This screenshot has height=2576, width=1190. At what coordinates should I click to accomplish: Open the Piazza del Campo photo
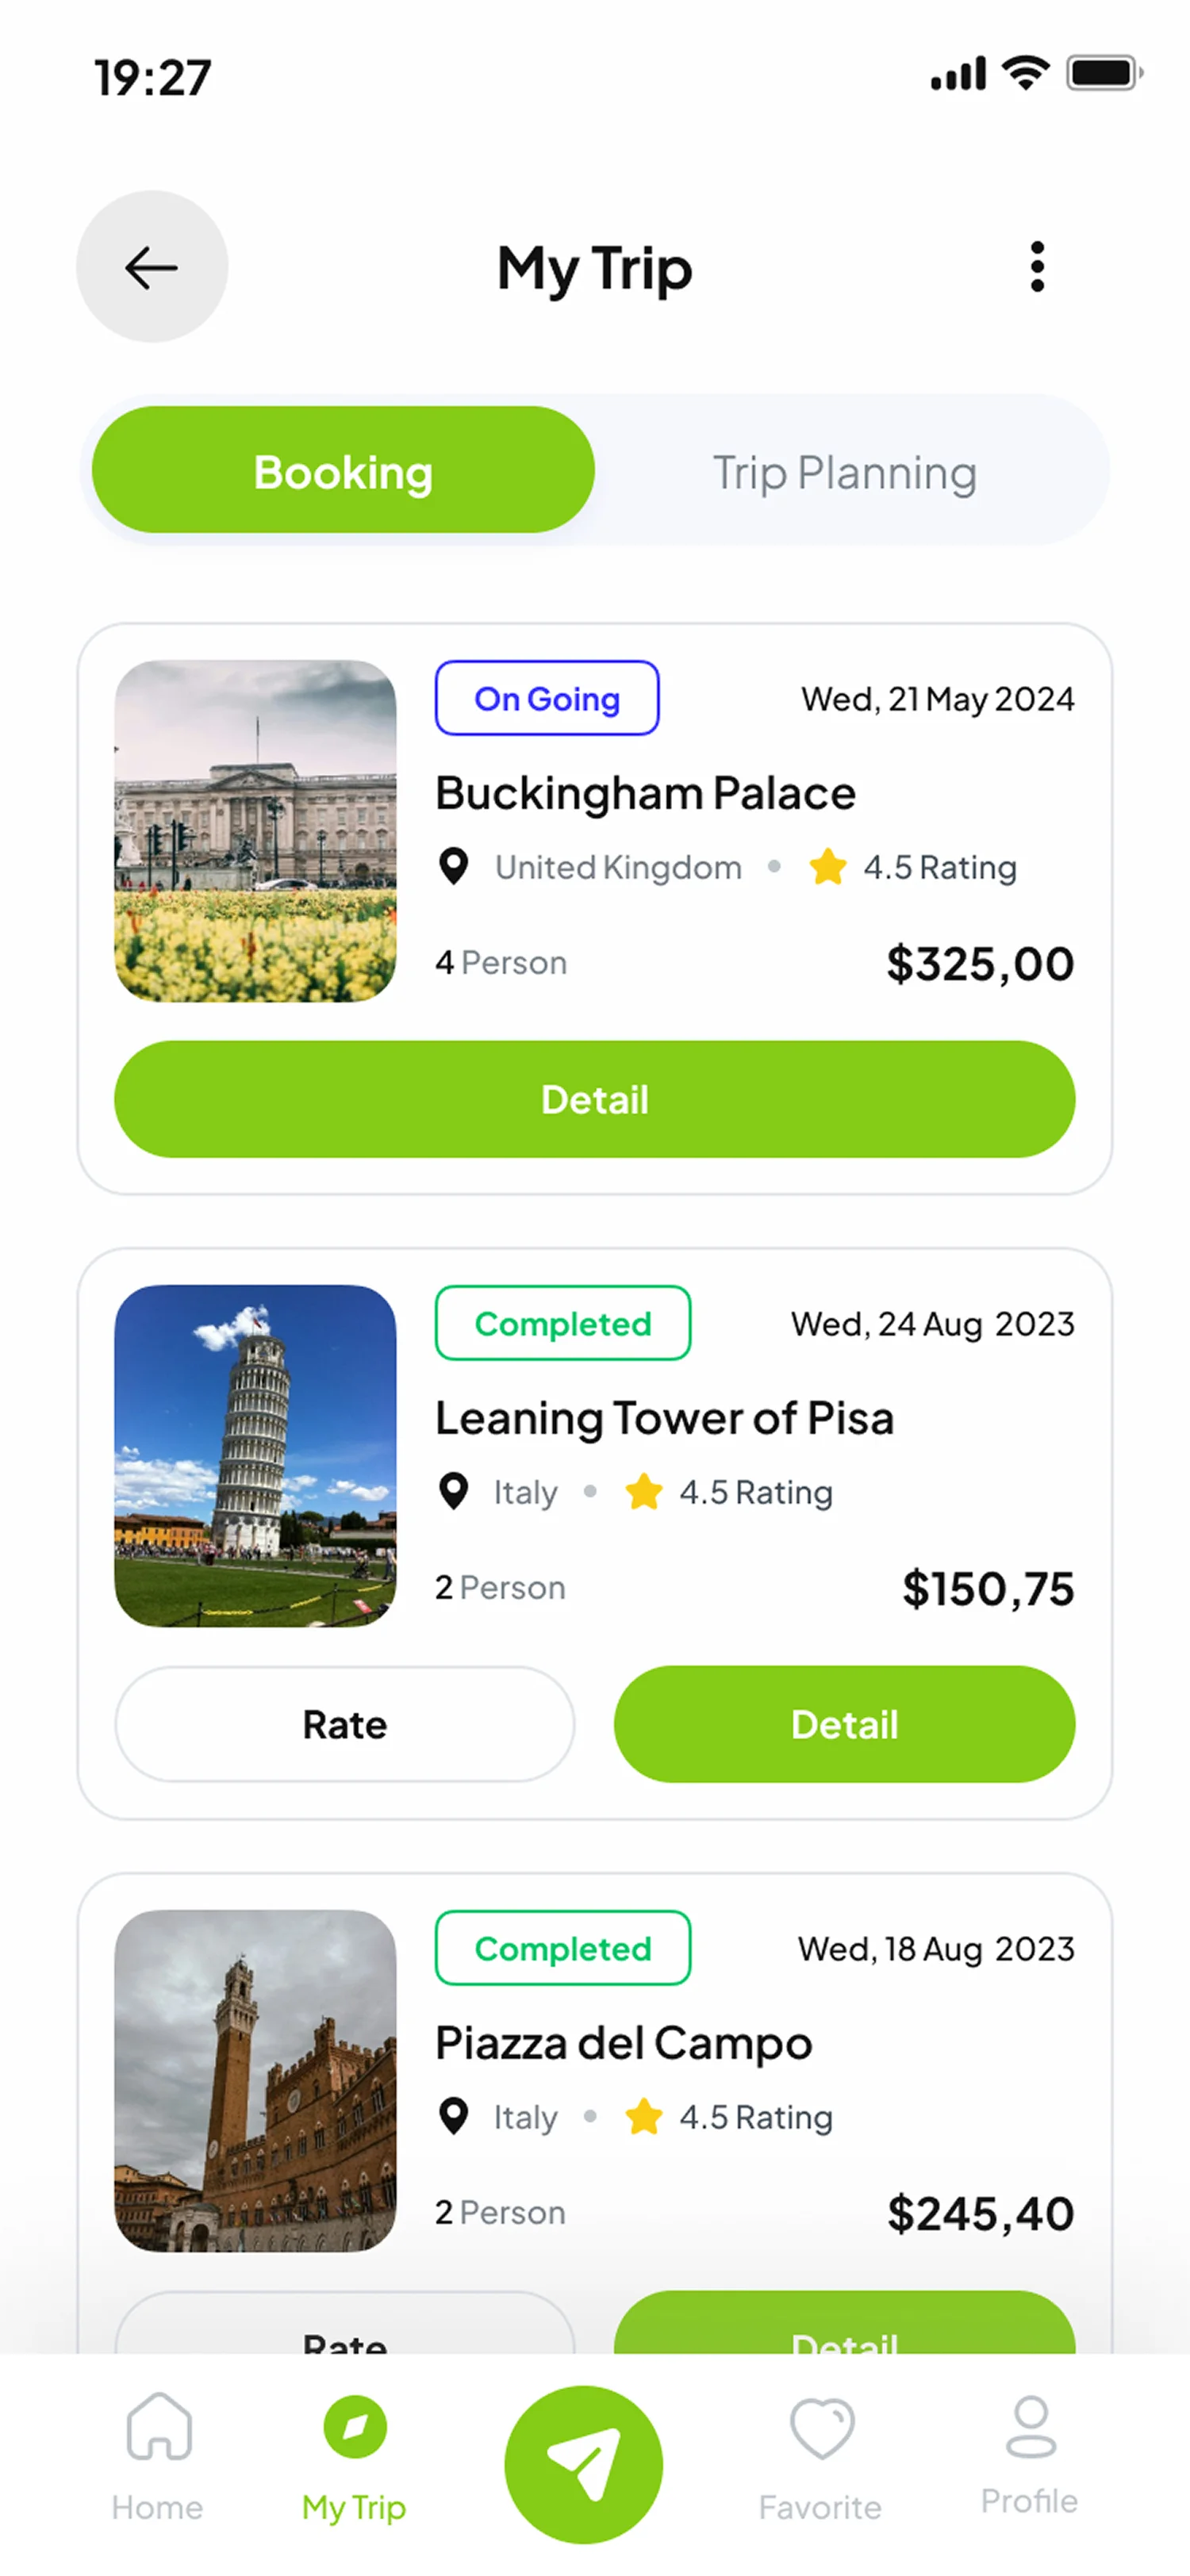click(x=256, y=2081)
